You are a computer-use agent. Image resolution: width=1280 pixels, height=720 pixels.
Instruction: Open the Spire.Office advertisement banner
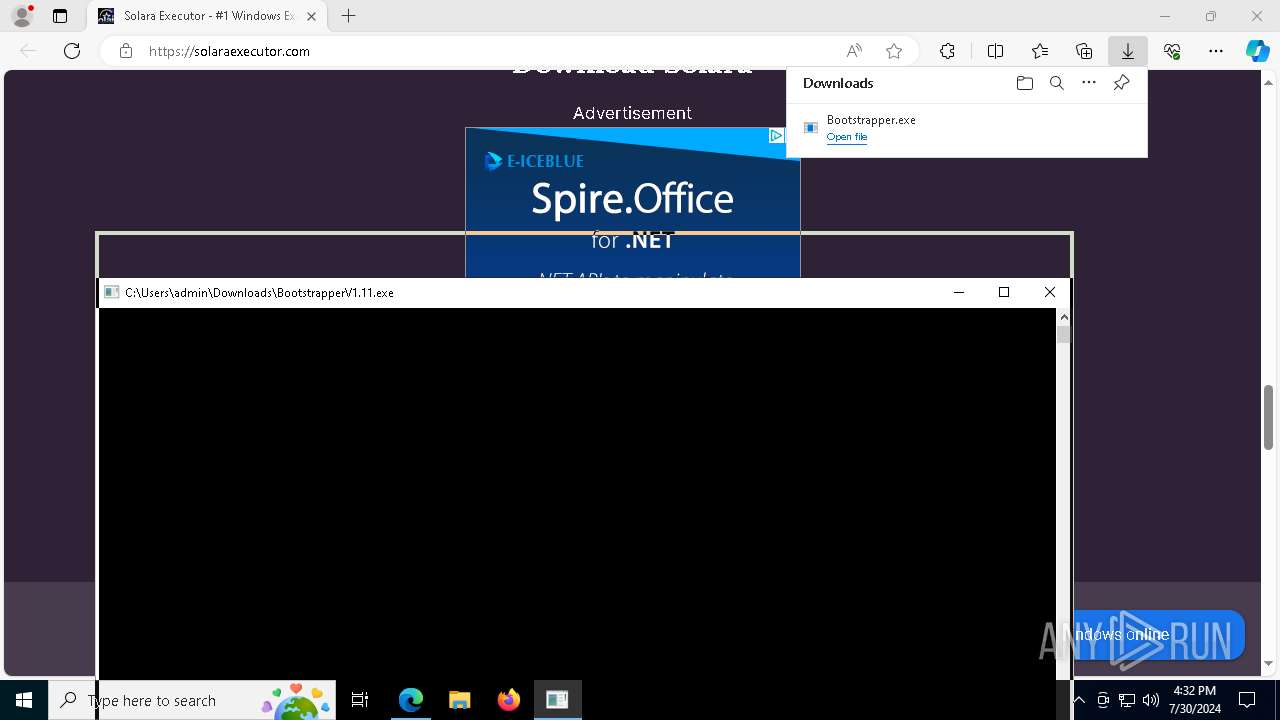click(x=632, y=203)
